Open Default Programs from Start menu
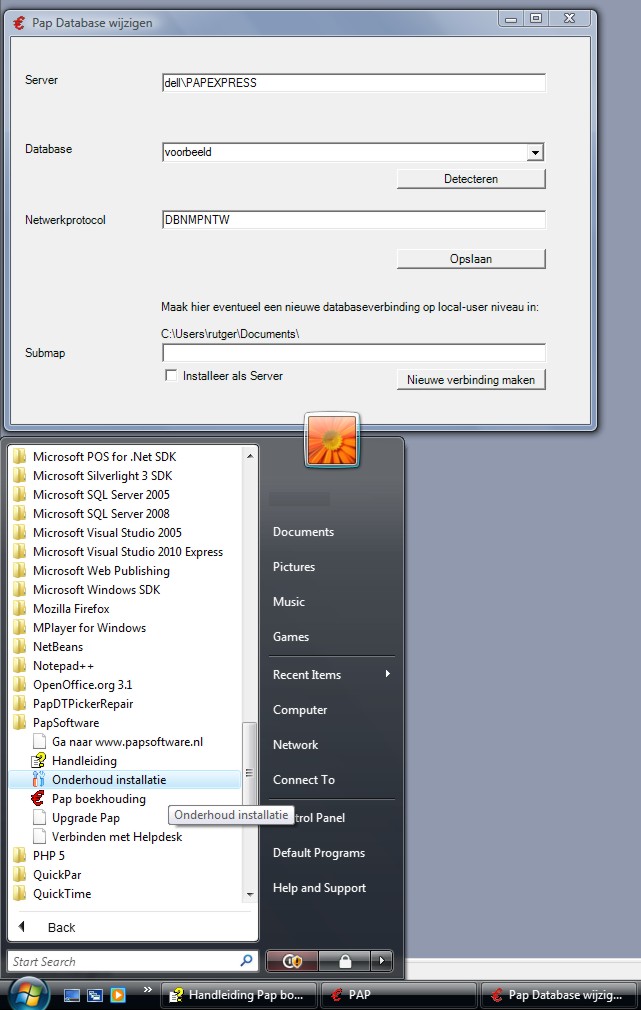Image resolution: width=641 pixels, height=1010 pixels. (318, 853)
